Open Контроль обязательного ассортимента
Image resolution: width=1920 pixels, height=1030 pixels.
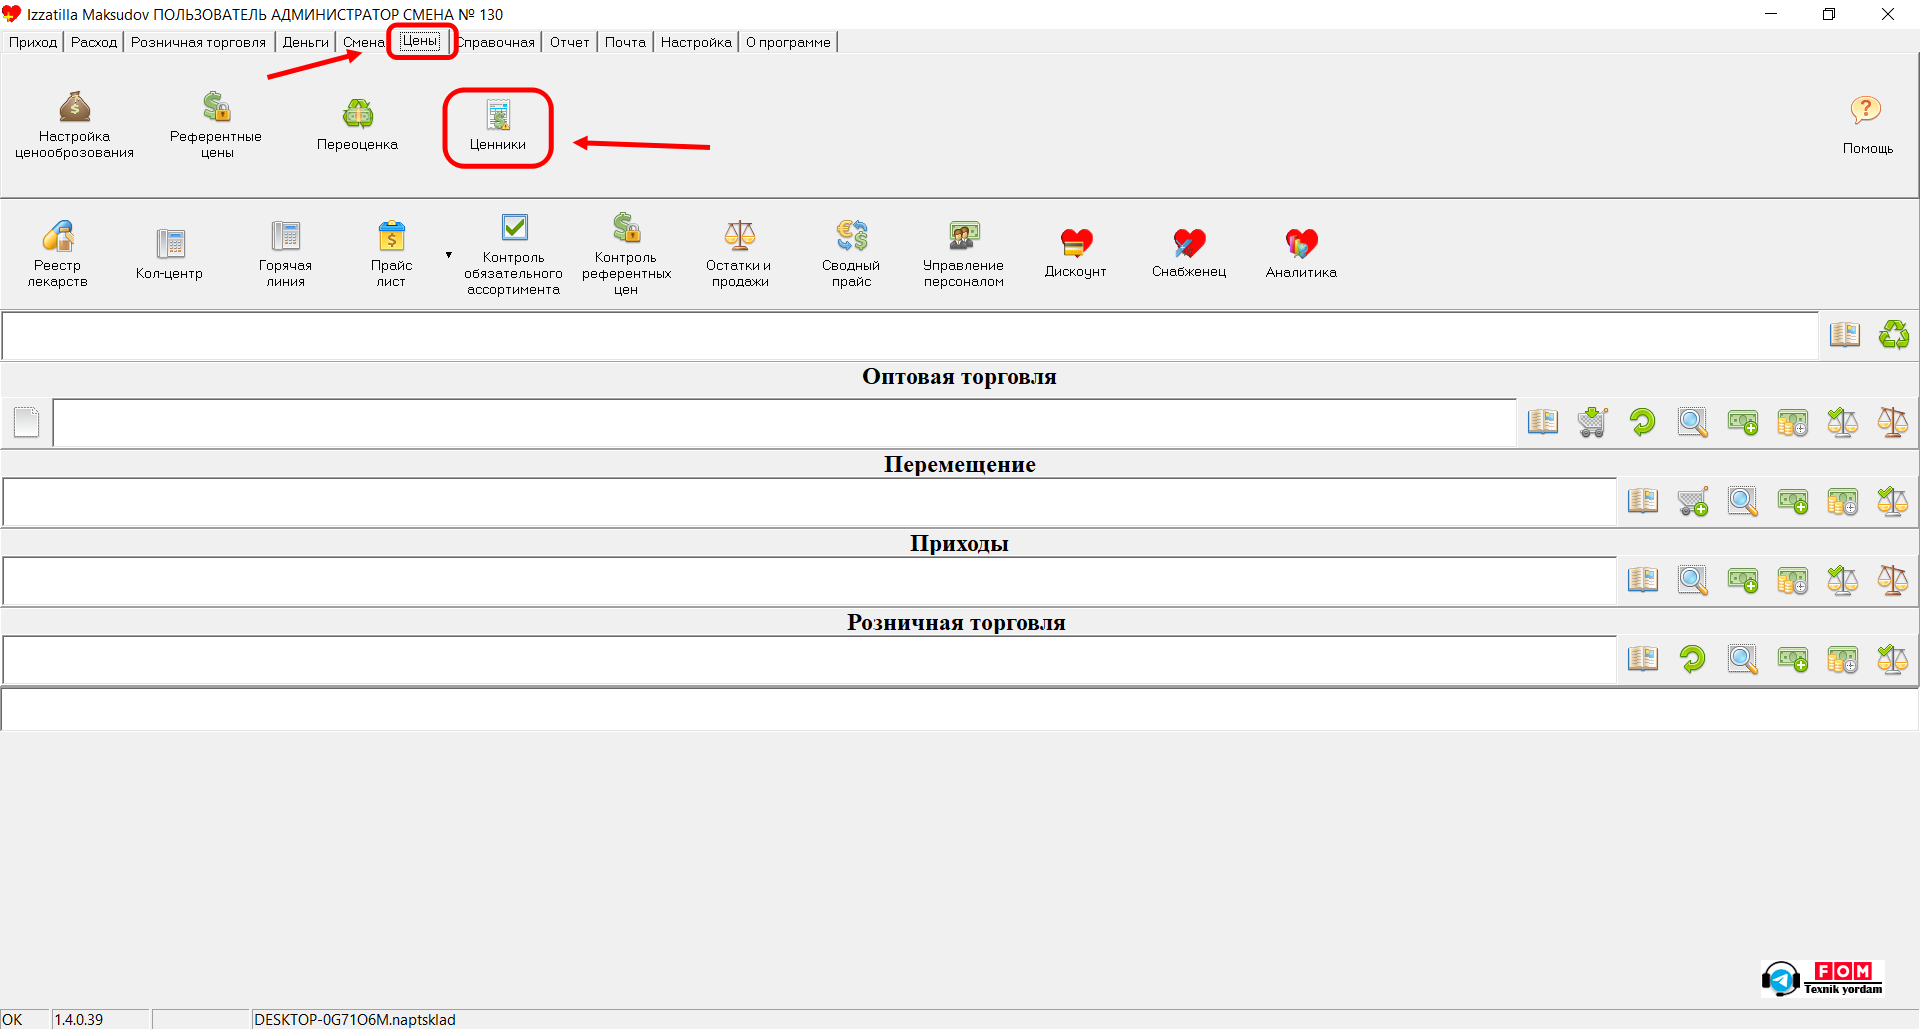pos(514,254)
